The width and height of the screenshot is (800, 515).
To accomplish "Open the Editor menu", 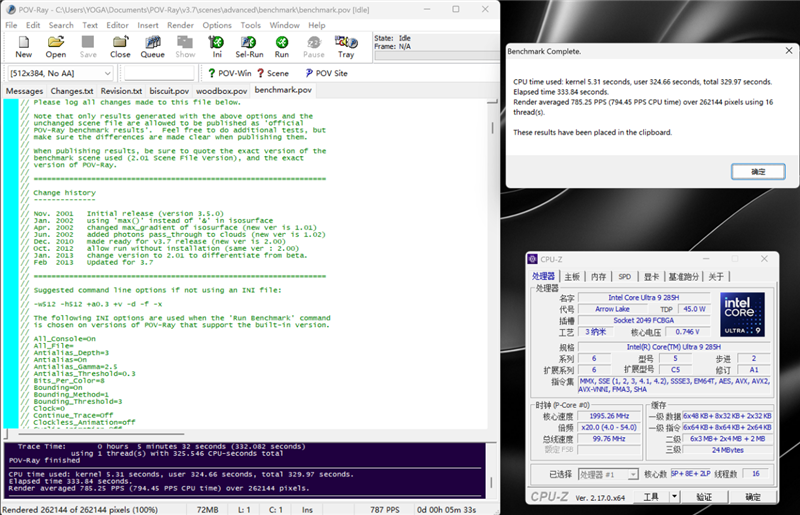I will [117, 25].
